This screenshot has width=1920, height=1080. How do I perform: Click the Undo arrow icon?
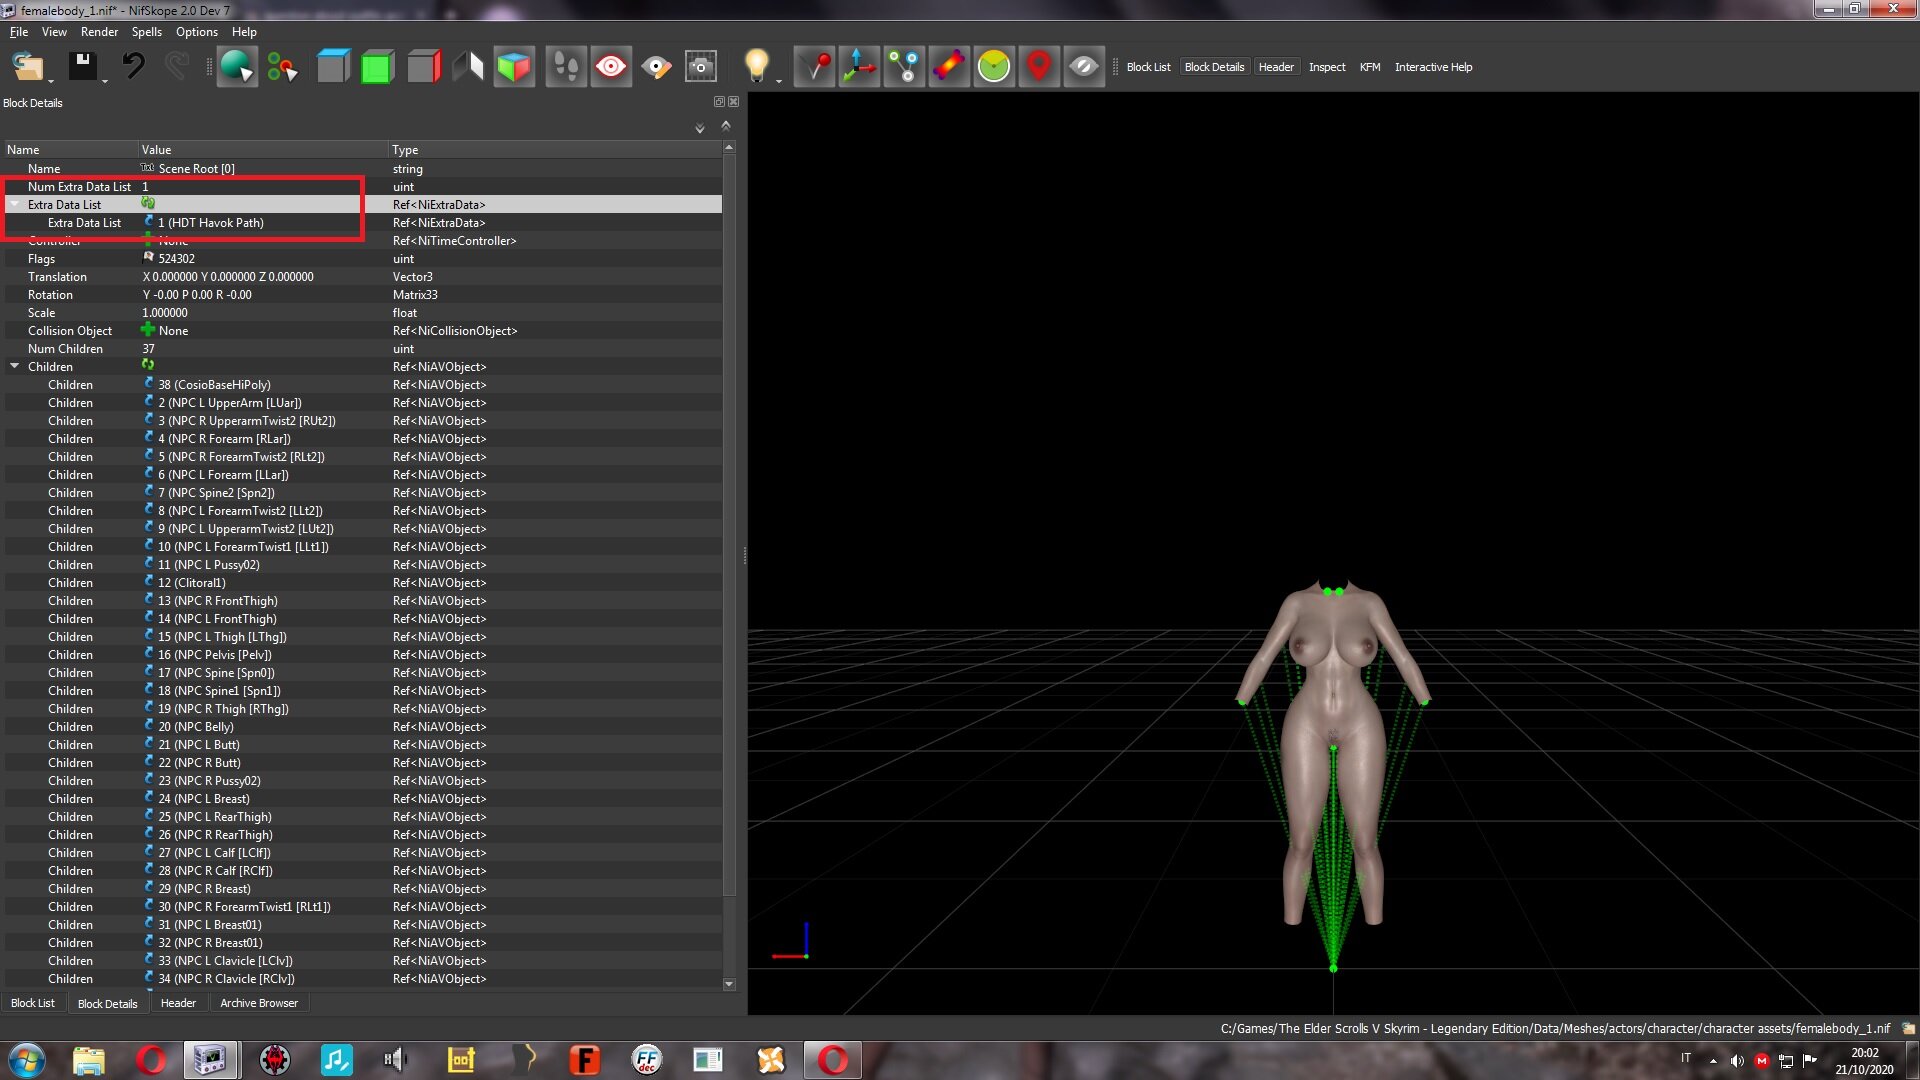(133, 67)
